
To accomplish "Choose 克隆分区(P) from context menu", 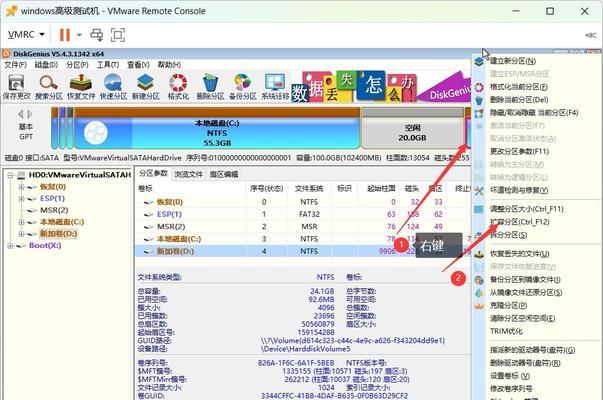I will pyautogui.click(x=508, y=305).
